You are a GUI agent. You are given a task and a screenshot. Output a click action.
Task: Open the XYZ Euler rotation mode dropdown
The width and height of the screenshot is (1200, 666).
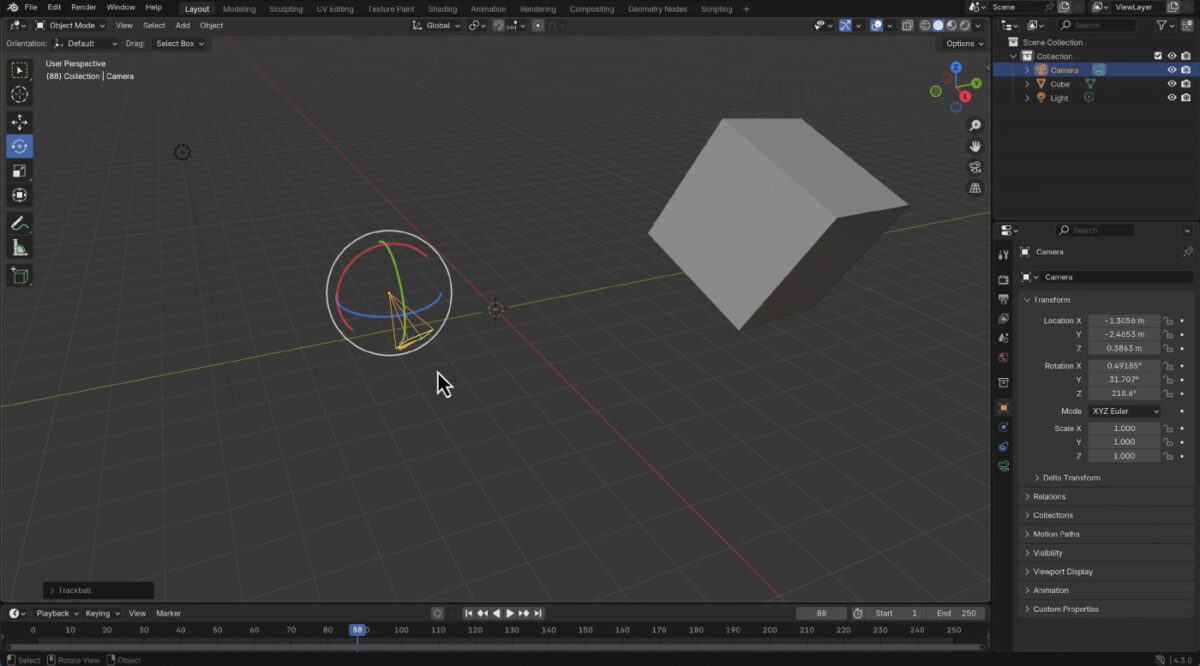pos(1125,411)
